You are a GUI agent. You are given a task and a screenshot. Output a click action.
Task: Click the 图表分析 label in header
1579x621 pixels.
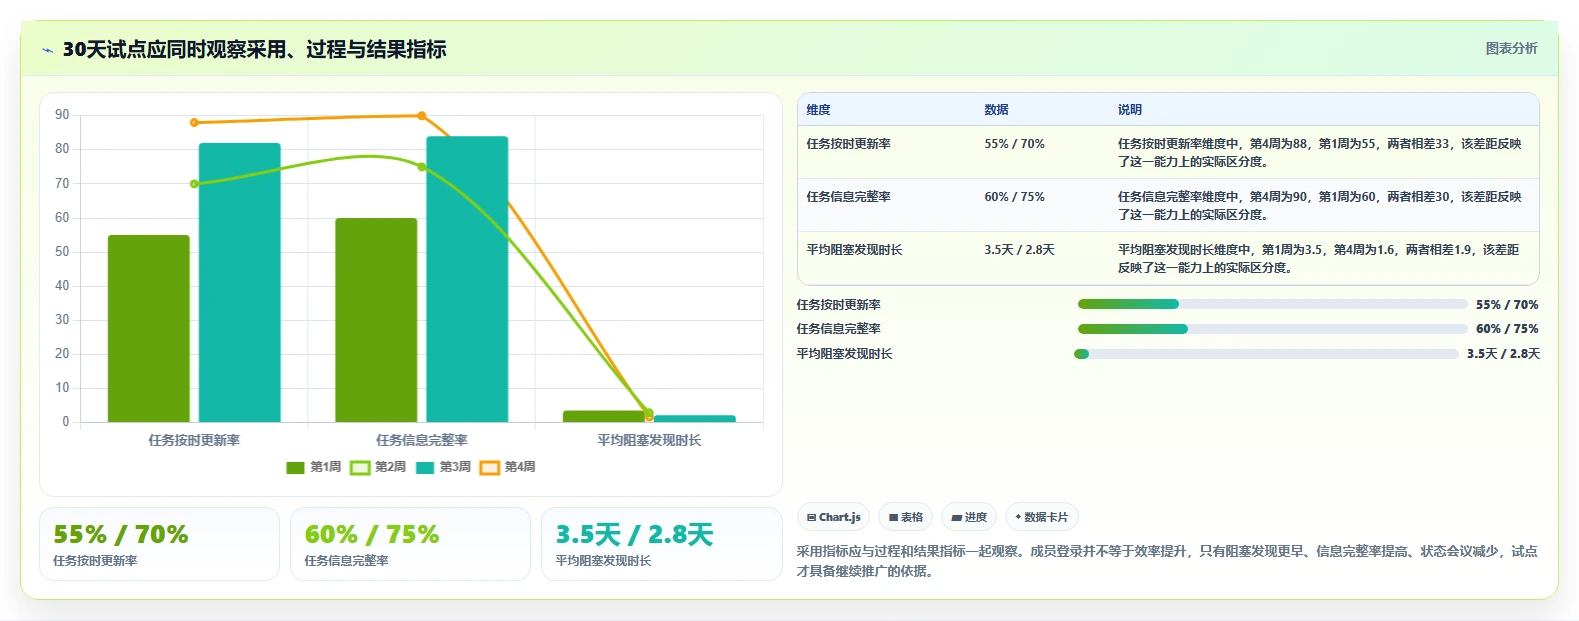(1511, 48)
